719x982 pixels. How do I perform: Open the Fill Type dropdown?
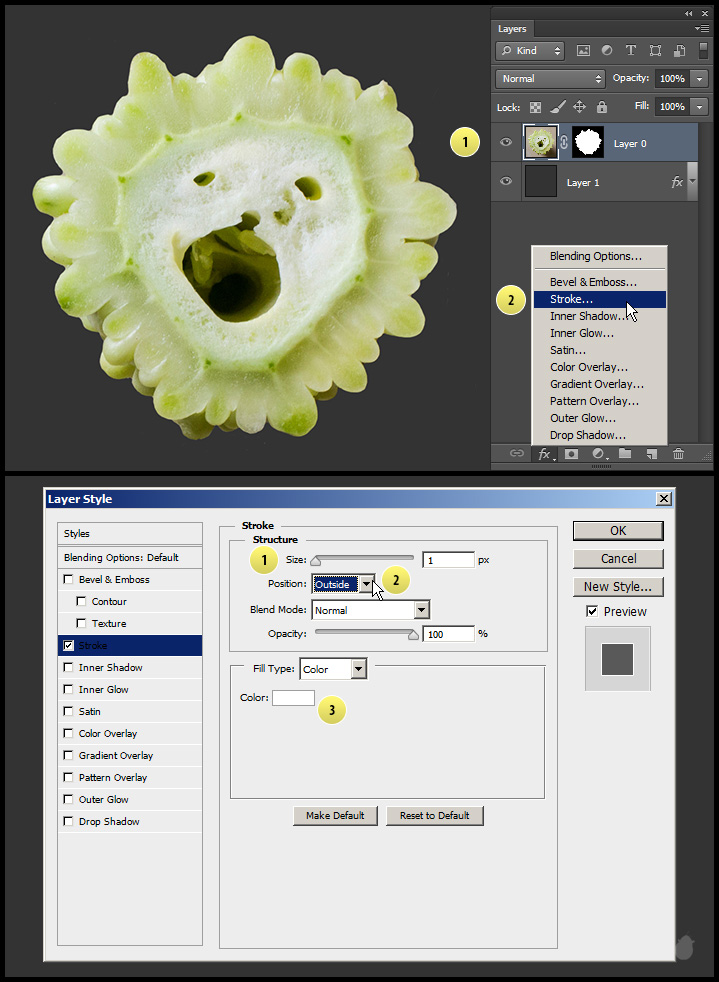pos(358,669)
